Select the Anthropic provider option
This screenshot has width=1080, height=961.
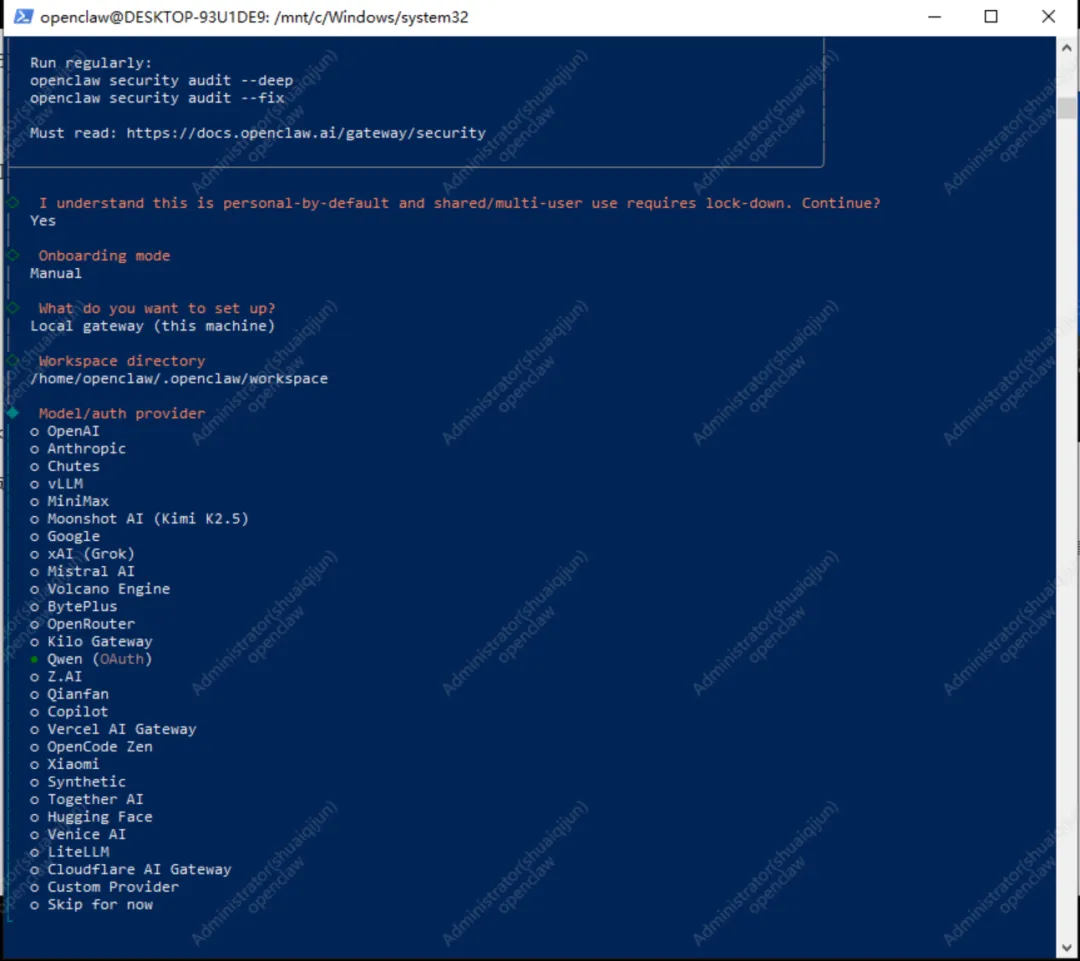79,448
